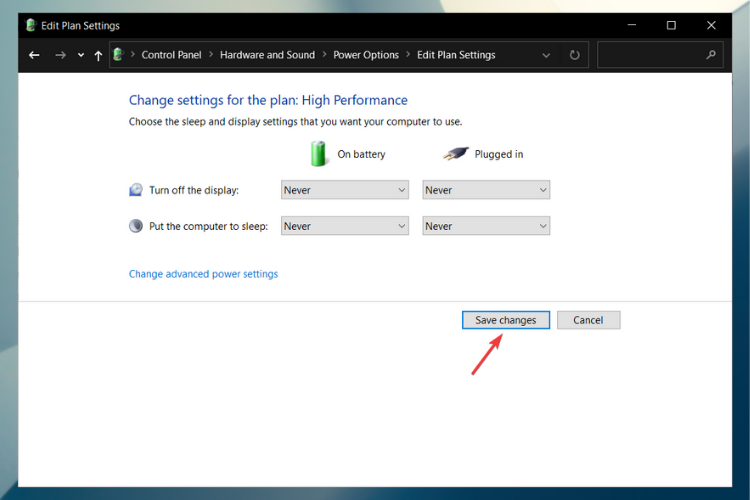Navigate to Power Options breadcrumb
Screen dimensions: 750x500
pyautogui.click(x=366, y=55)
